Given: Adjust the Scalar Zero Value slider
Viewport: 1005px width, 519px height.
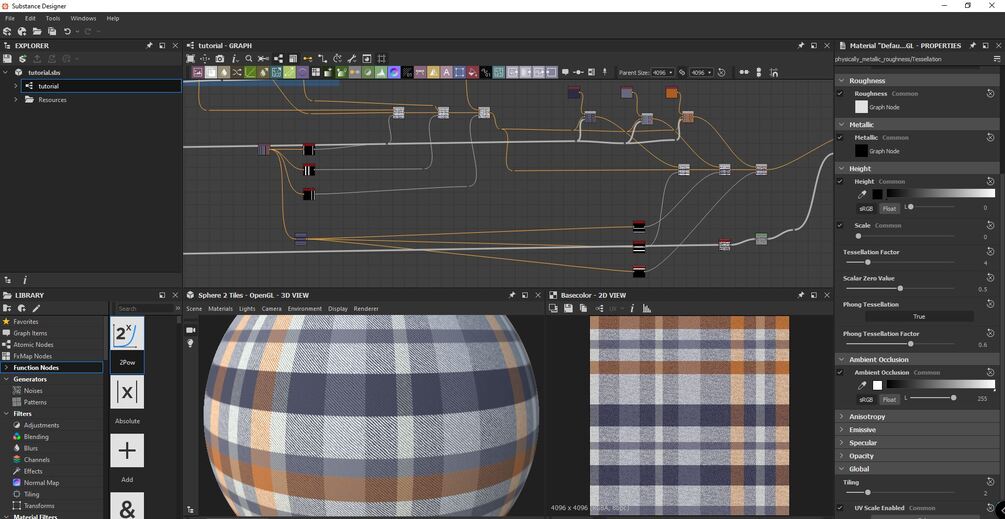Looking at the screenshot, I should pos(900,288).
